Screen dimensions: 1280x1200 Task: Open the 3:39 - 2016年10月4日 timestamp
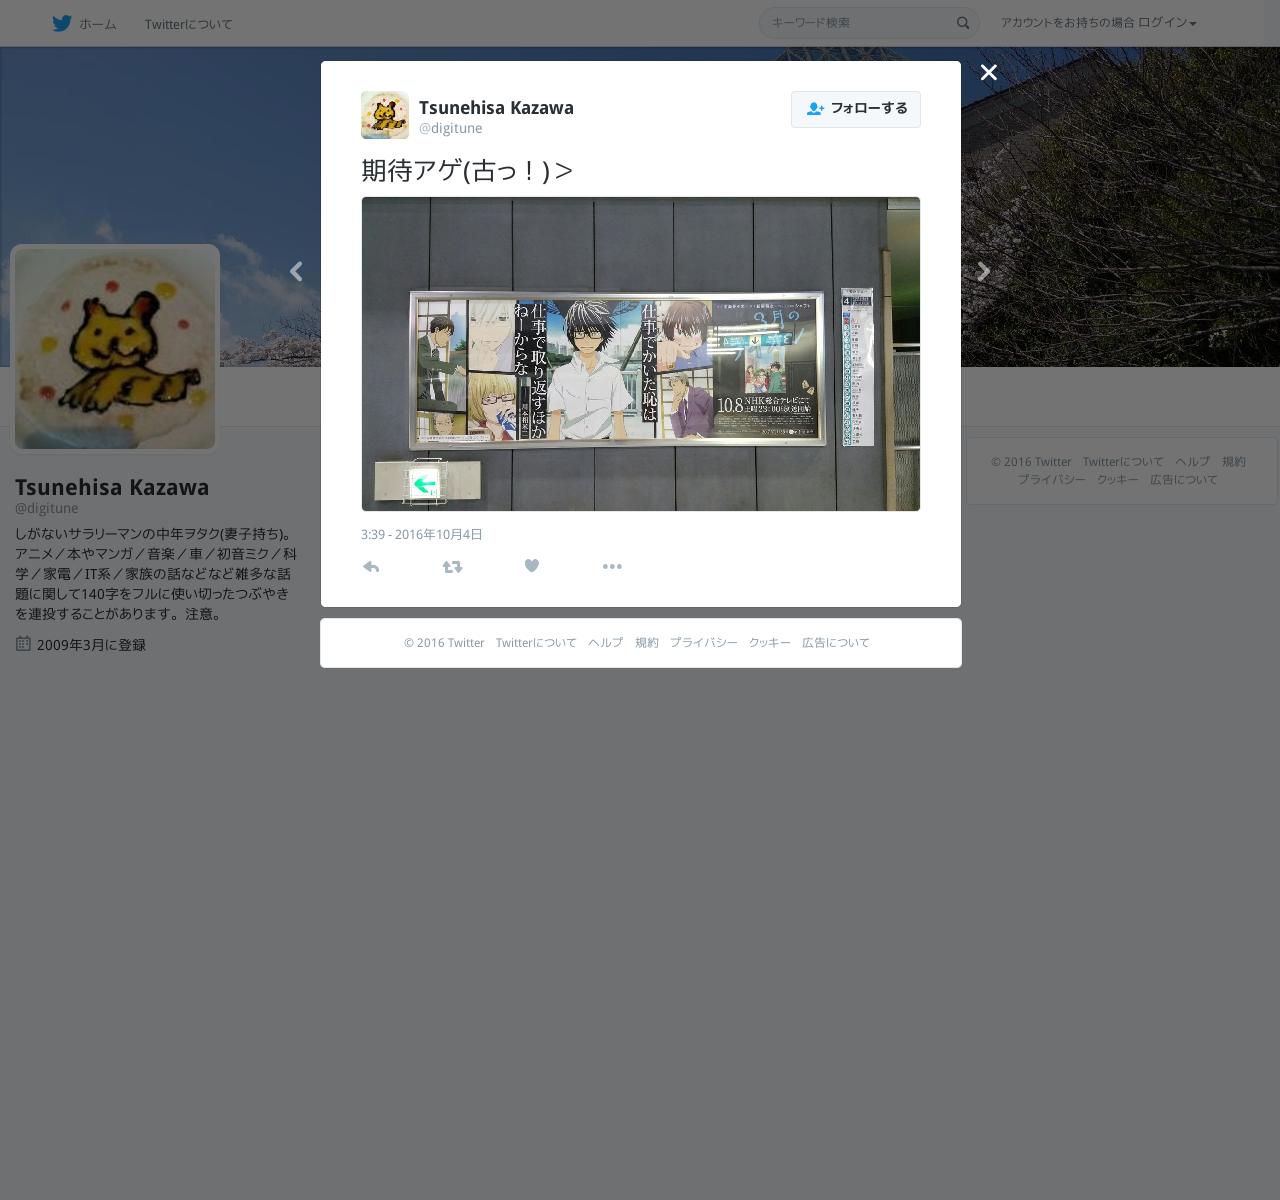coord(422,535)
